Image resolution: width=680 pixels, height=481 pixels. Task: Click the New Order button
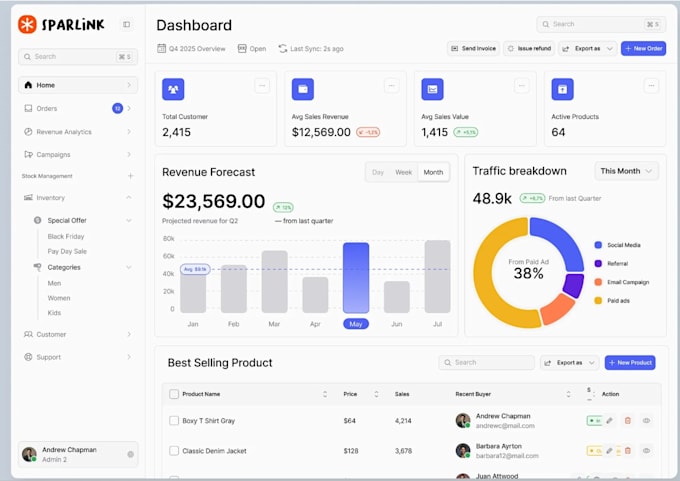coord(643,48)
